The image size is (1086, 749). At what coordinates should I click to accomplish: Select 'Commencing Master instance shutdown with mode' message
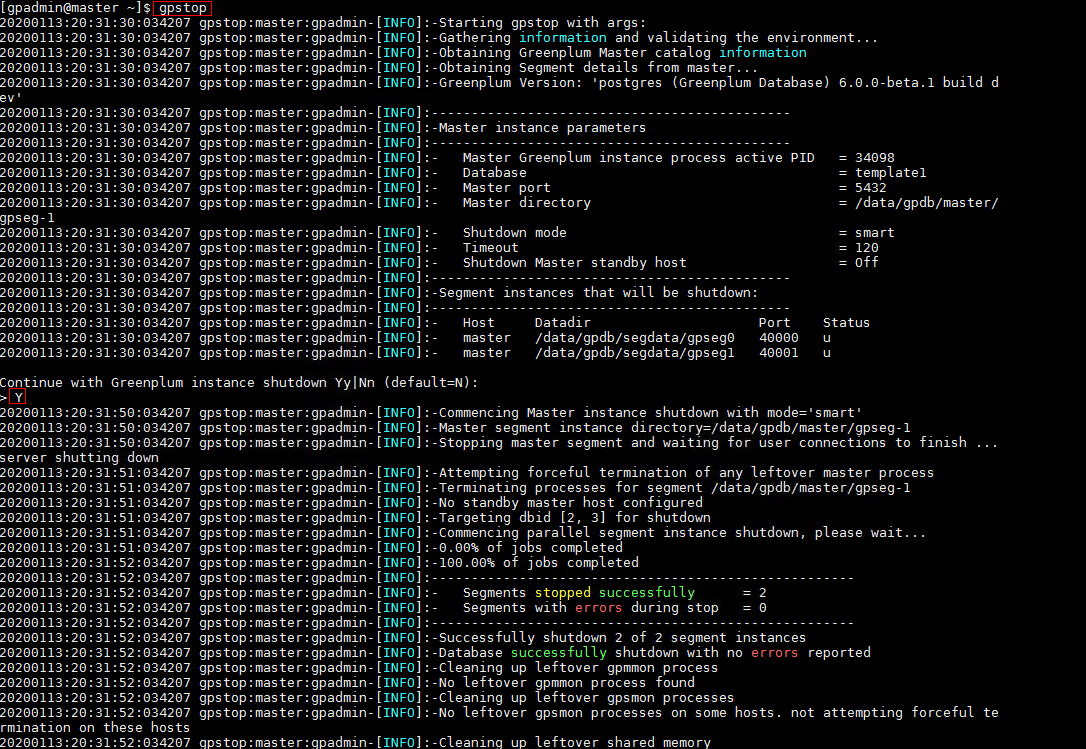[650, 413]
